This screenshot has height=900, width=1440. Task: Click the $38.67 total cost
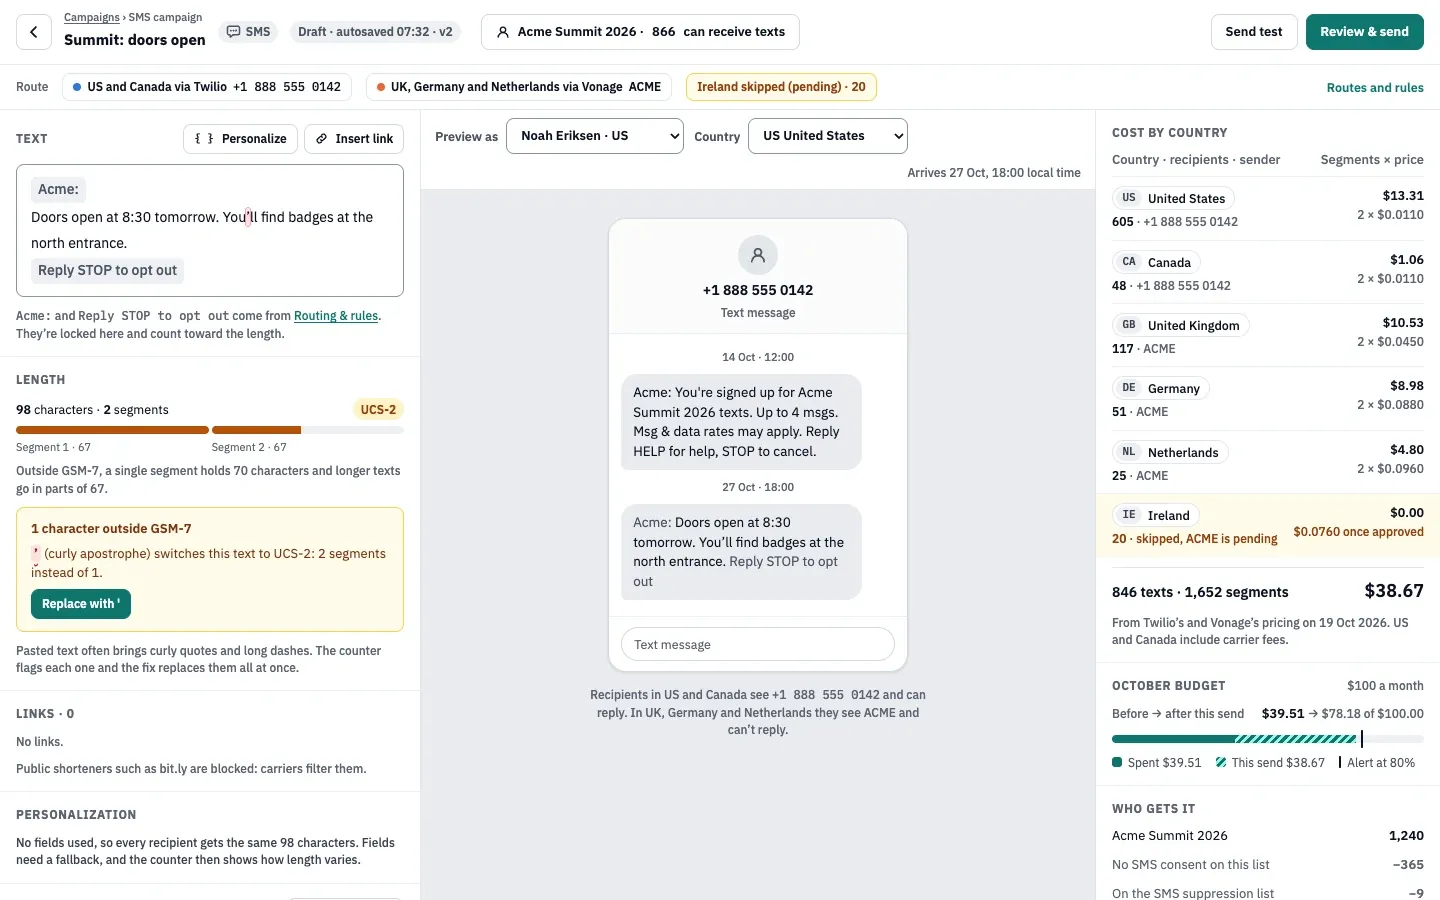coord(1394,591)
